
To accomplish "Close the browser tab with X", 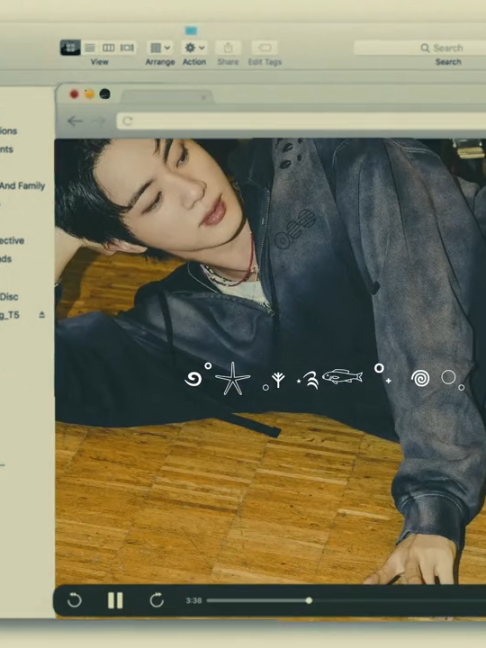I will pyautogui.click(x=203, y=98).
